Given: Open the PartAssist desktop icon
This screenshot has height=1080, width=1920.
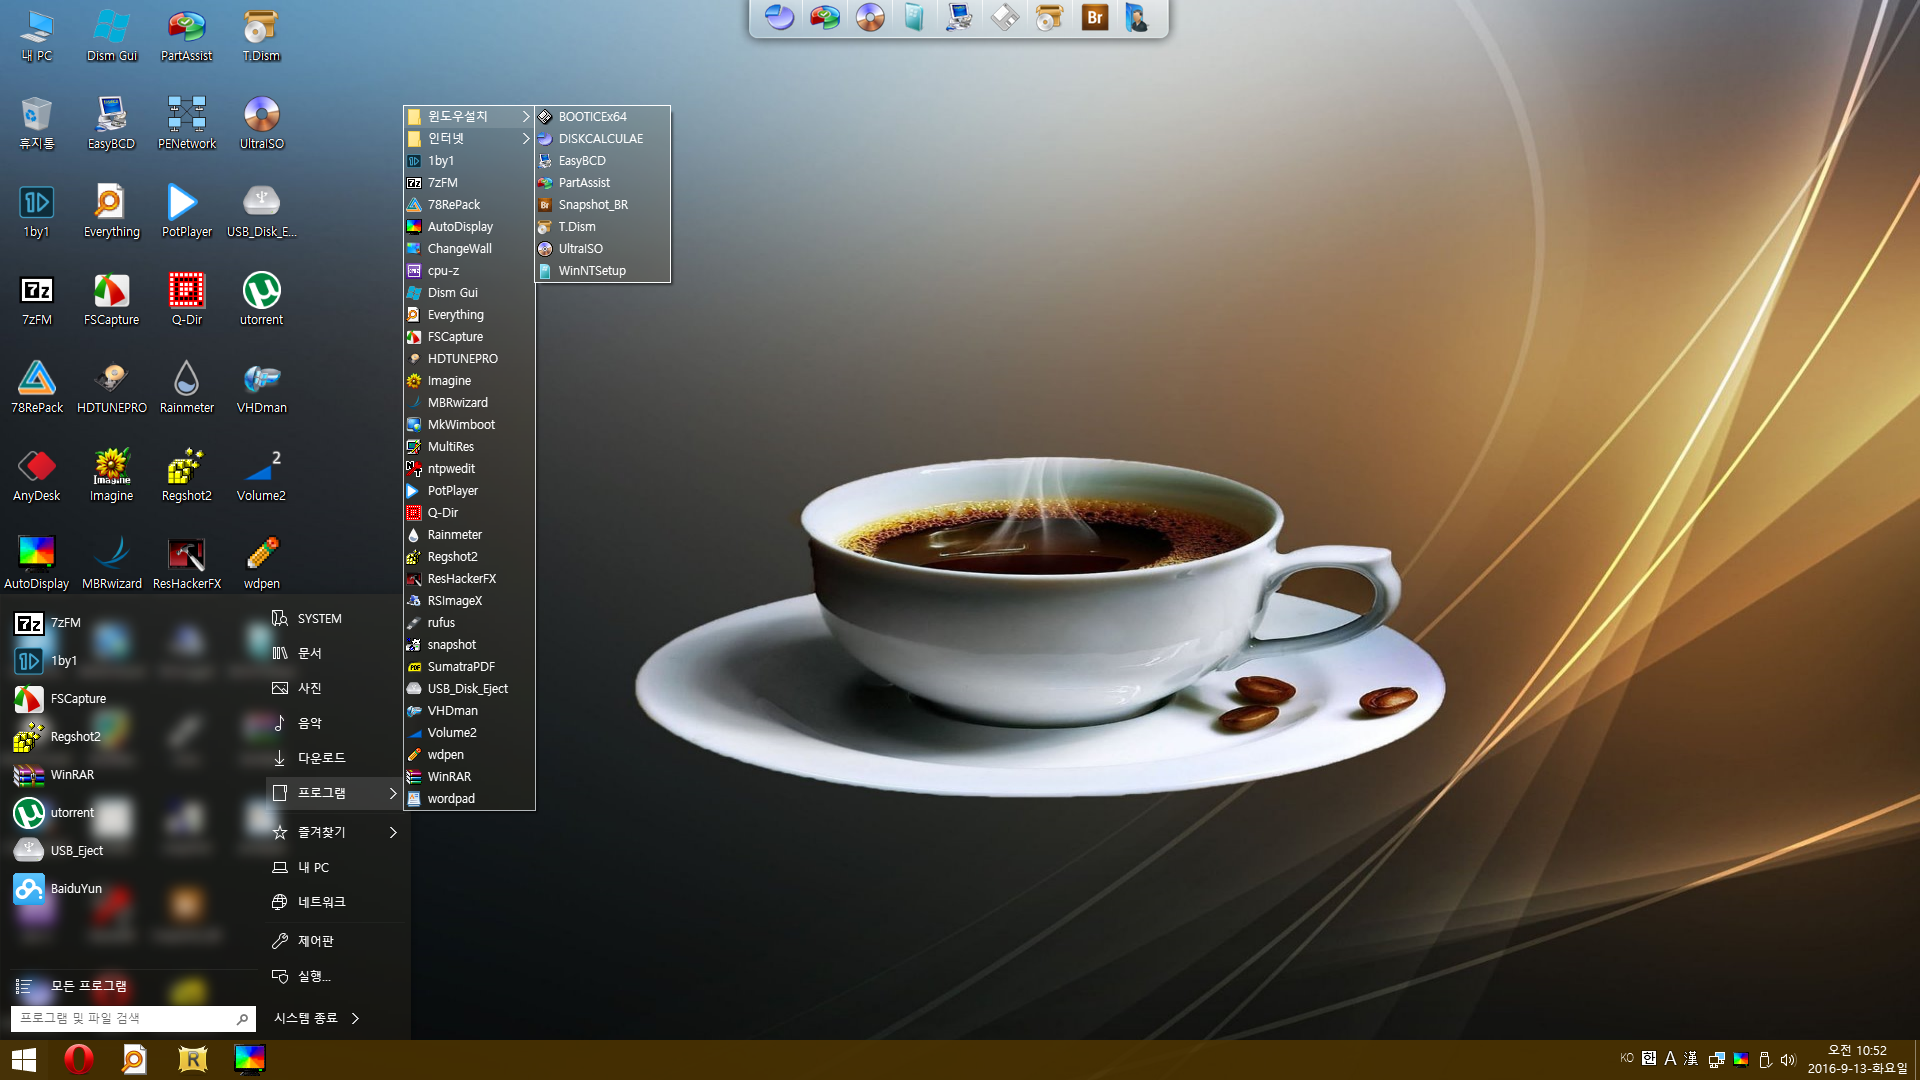Looking at the screenshot, I should pos(186,36).
